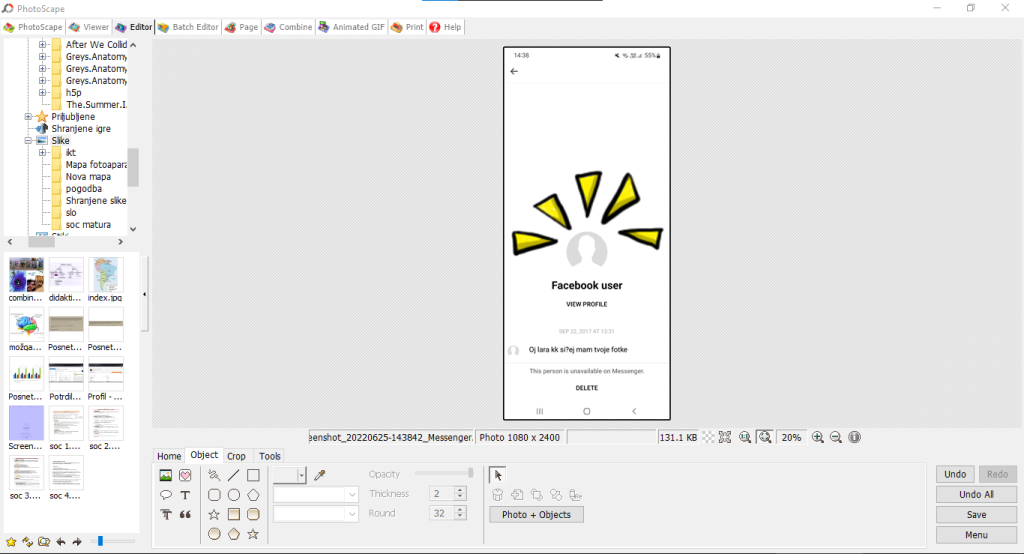
Task: Open the folder in Explorer icon
Action: pos(44,542)
